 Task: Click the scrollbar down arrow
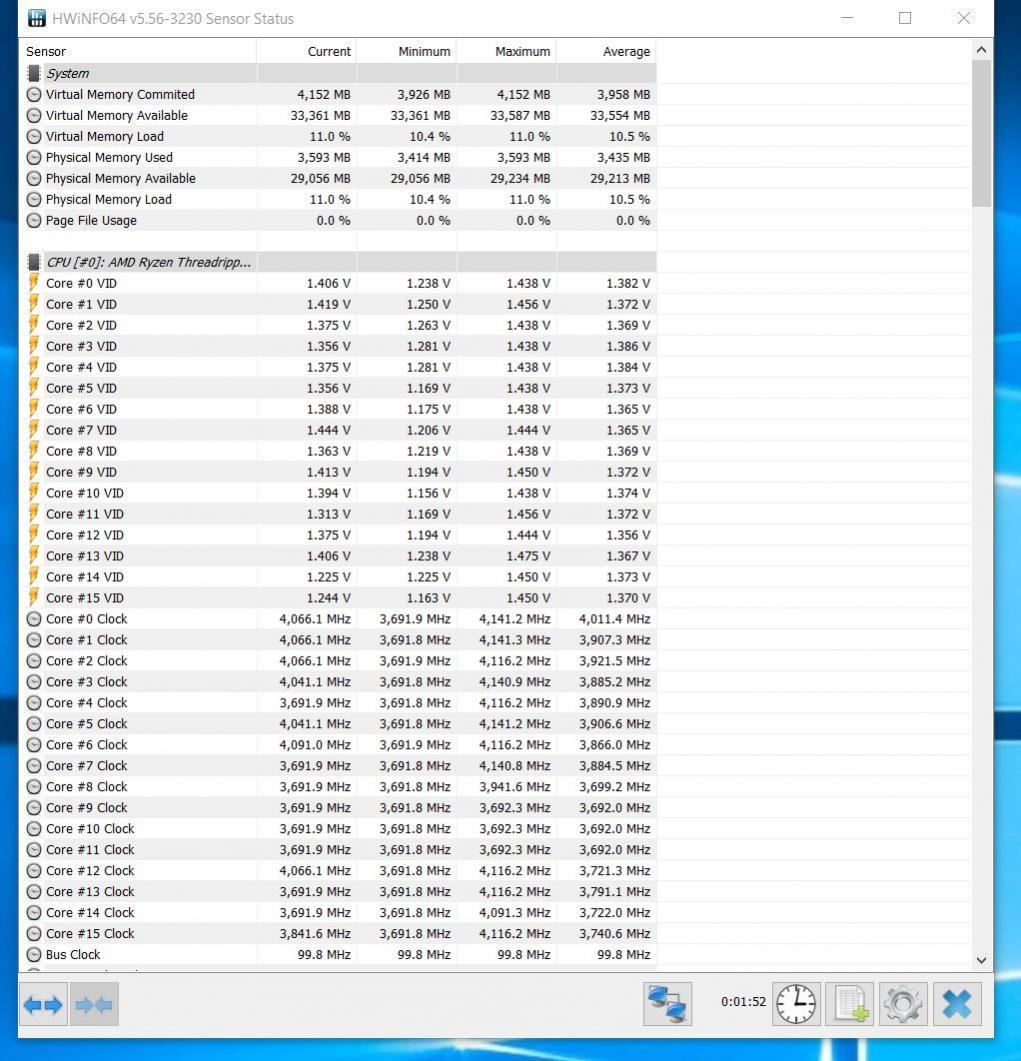981,960
